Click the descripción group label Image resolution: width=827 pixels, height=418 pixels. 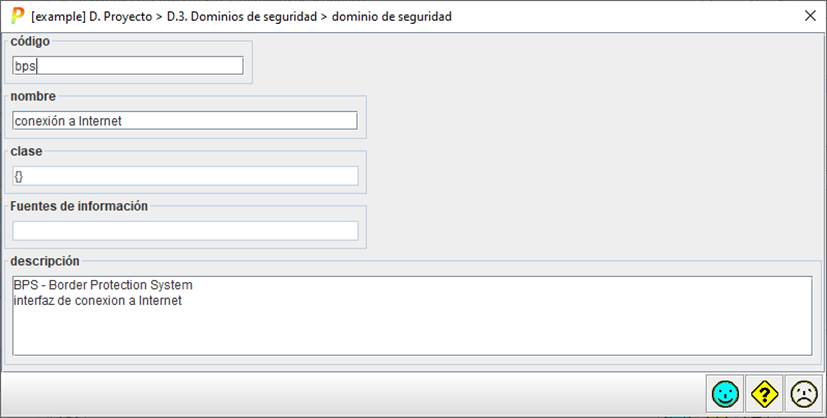(45, 261)
